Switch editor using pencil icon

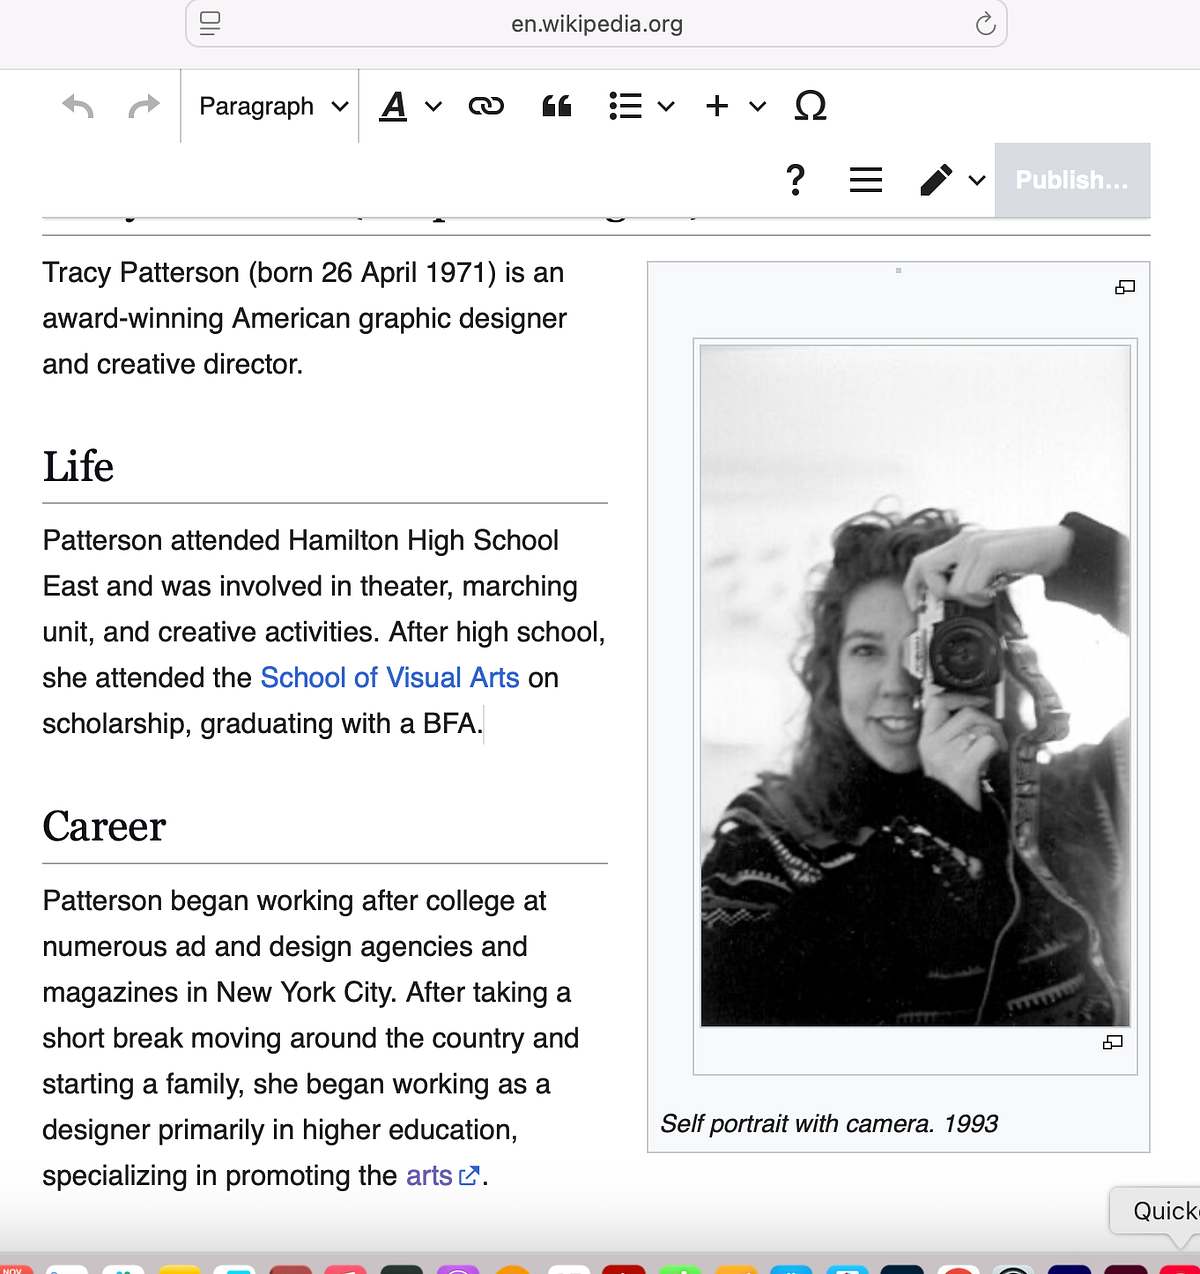click(x=936, y=180)
